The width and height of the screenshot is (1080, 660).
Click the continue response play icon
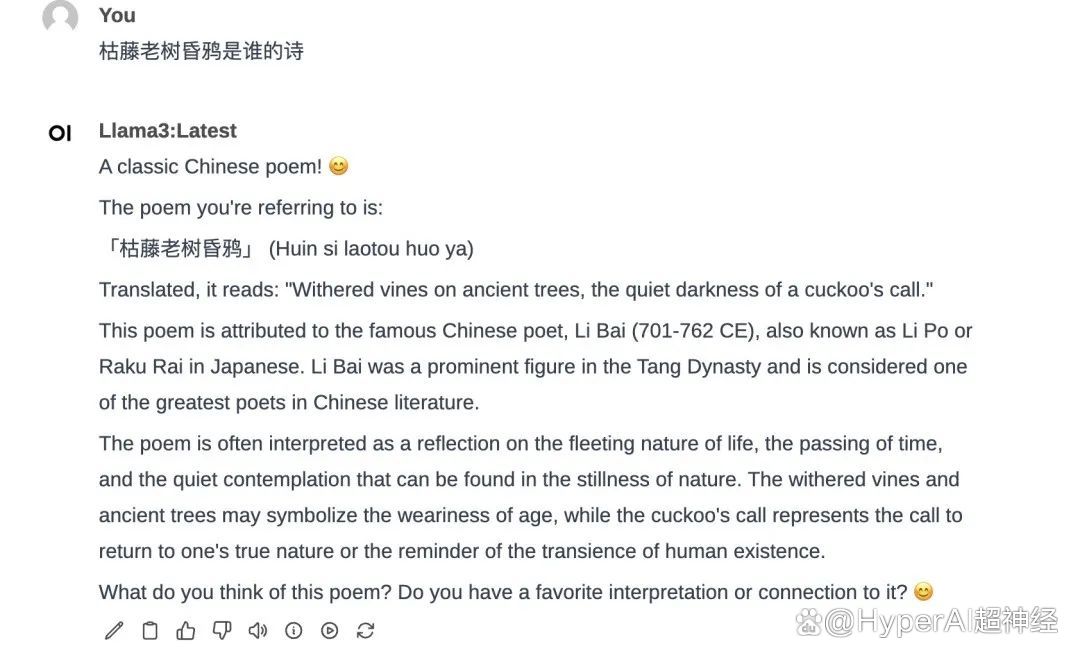coord(329,630)
